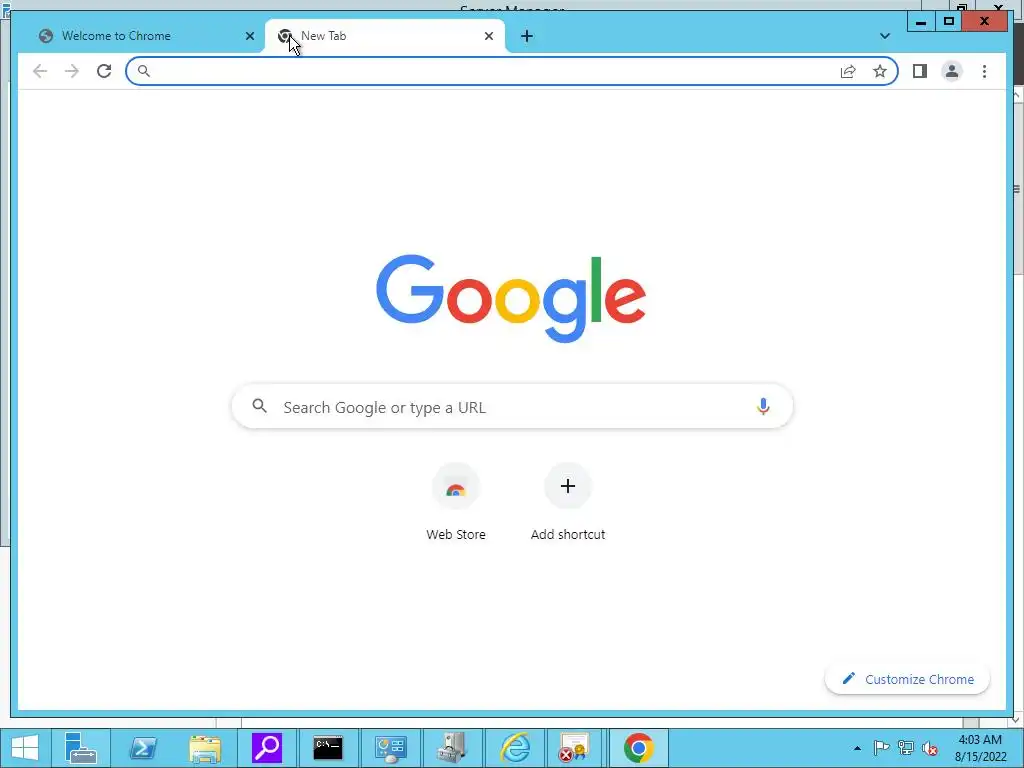Reload the current page
The height and width of the screenshot is (768, 1024).
[104, 71]
